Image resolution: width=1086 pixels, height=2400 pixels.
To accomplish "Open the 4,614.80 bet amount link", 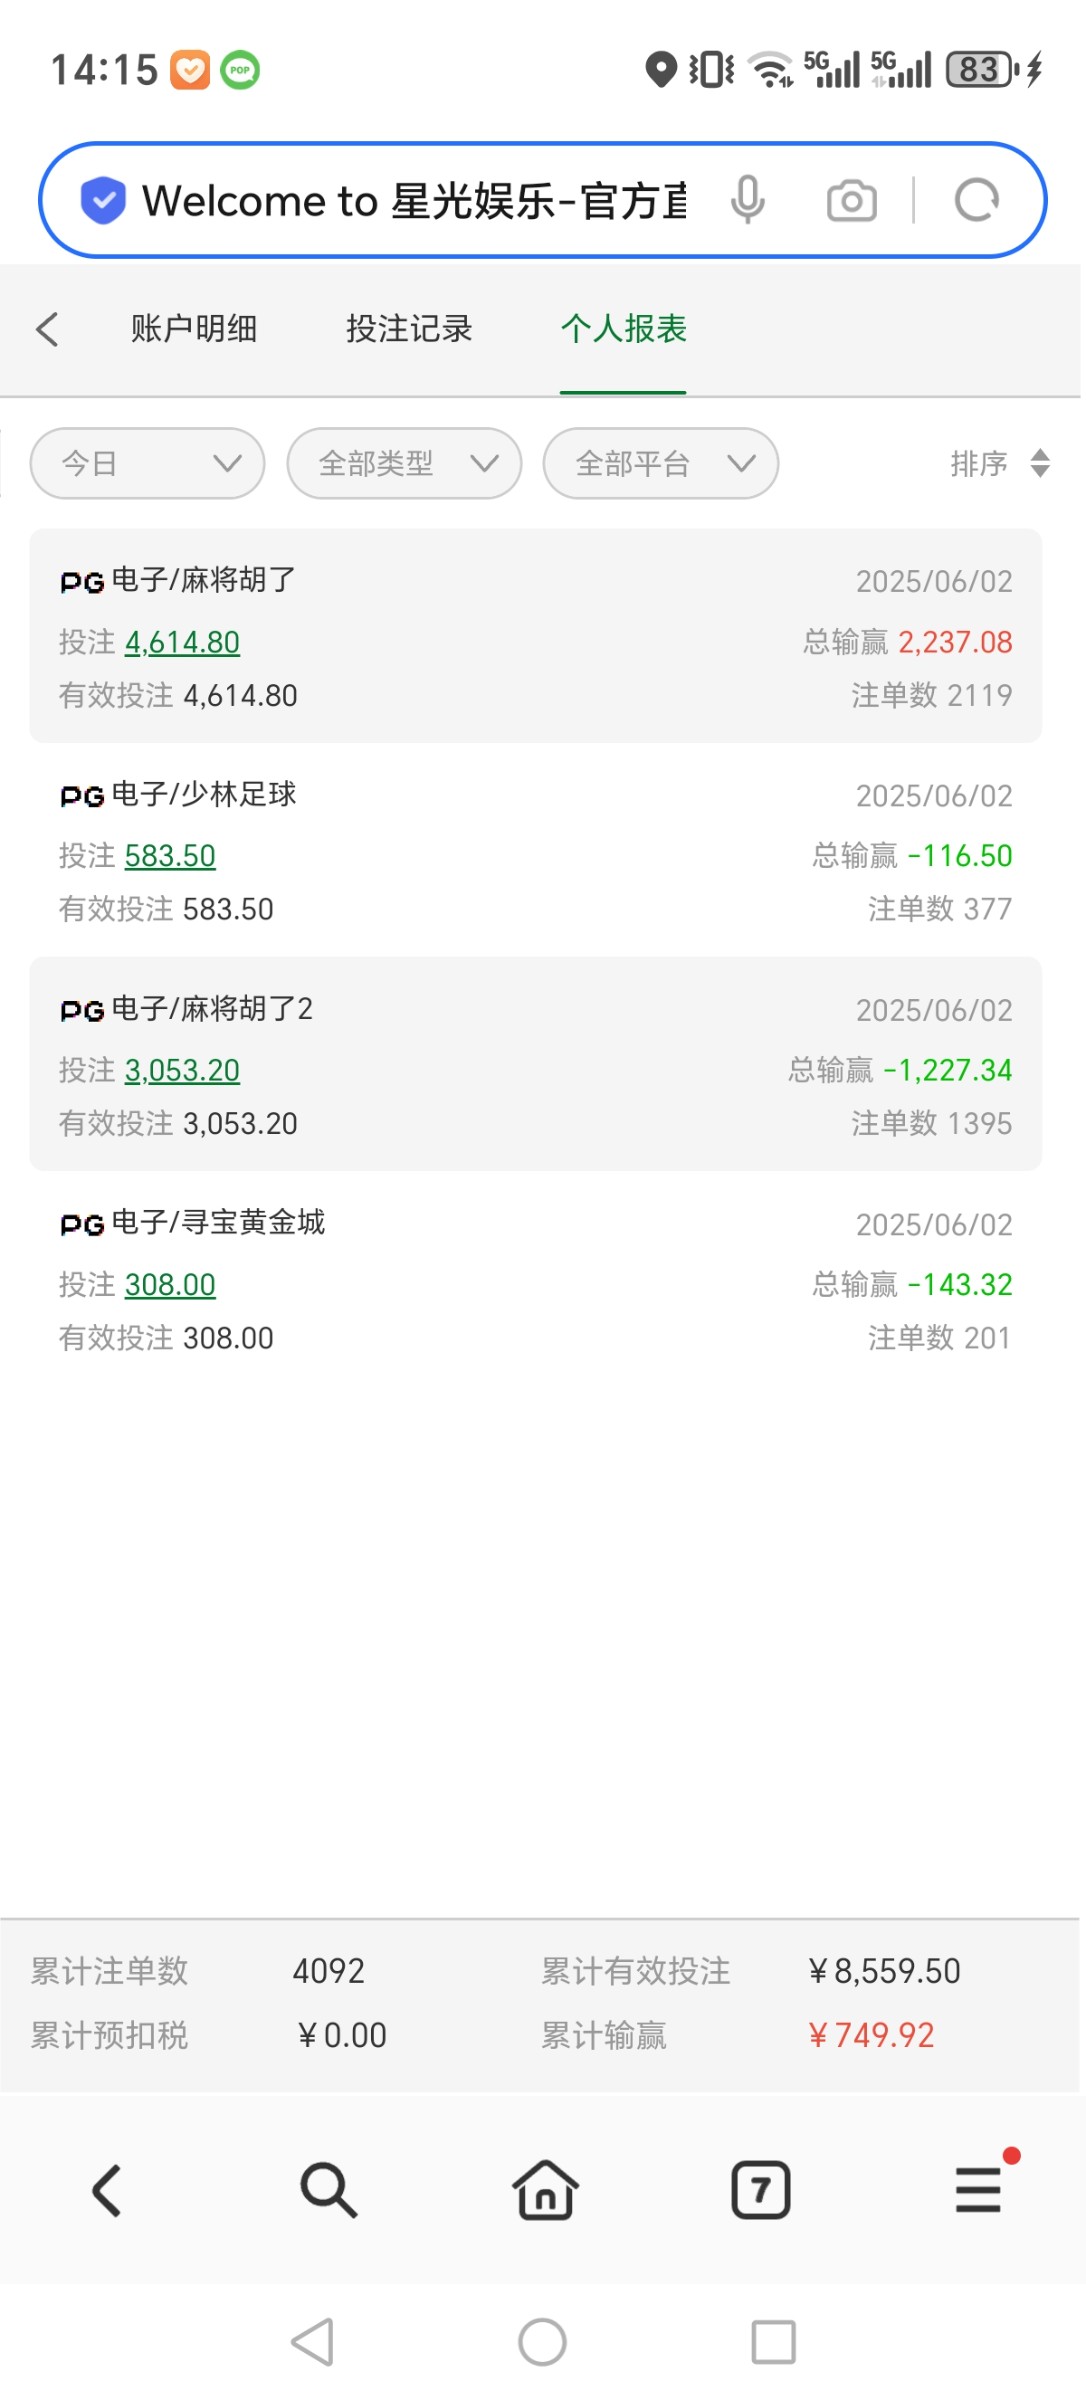I will click(x=182, y=642).
